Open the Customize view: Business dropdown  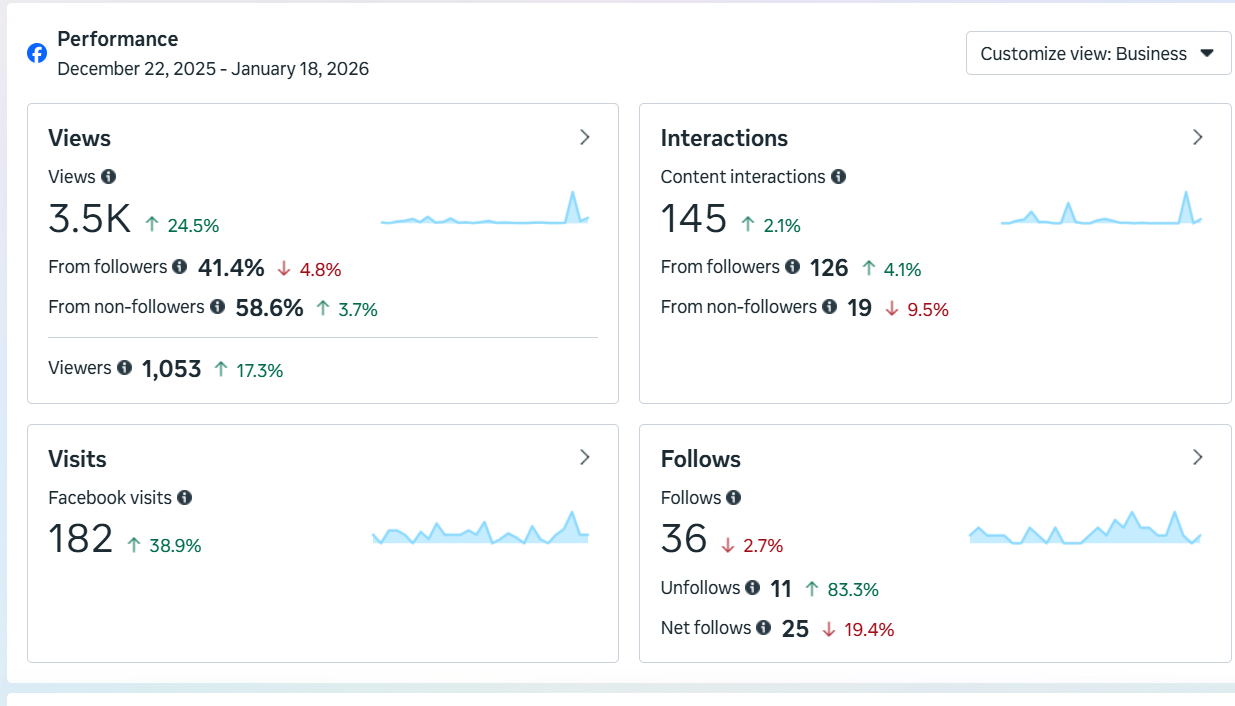click(x=1097, y=54)
